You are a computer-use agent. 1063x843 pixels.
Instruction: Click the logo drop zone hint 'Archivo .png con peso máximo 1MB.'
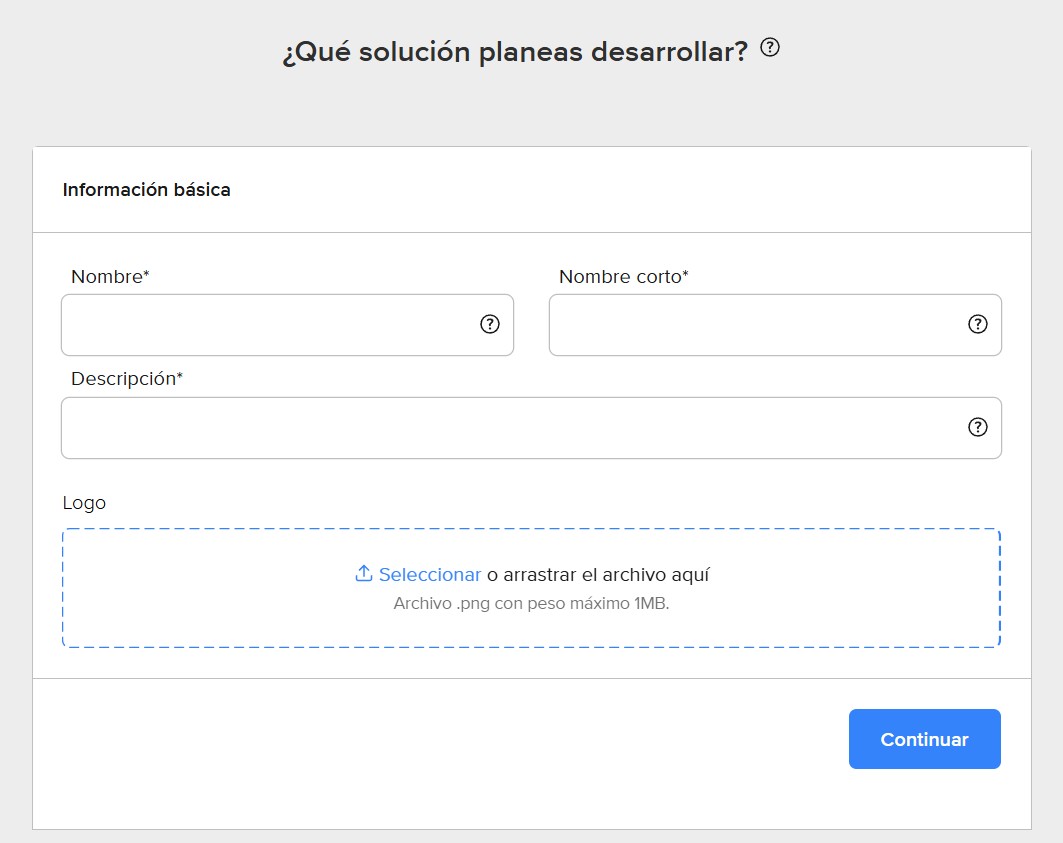coord(531,604)
